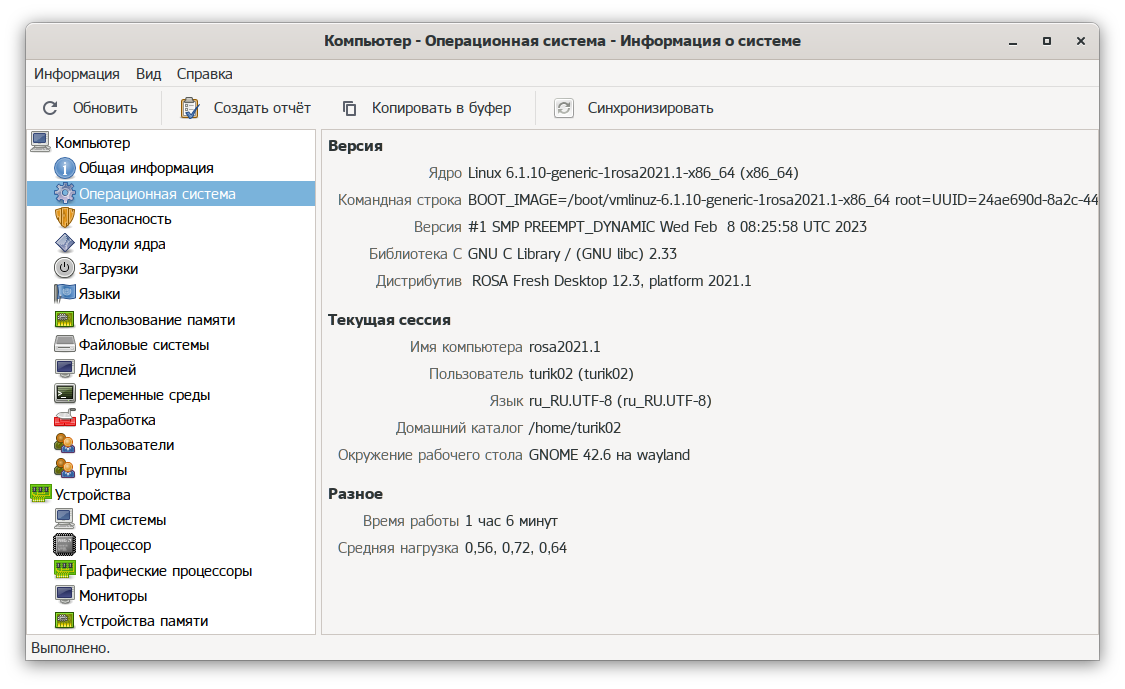Click the Languages (Языки) flag icon
This screenshot has width=1125, height=689.
tap(64, 294)
